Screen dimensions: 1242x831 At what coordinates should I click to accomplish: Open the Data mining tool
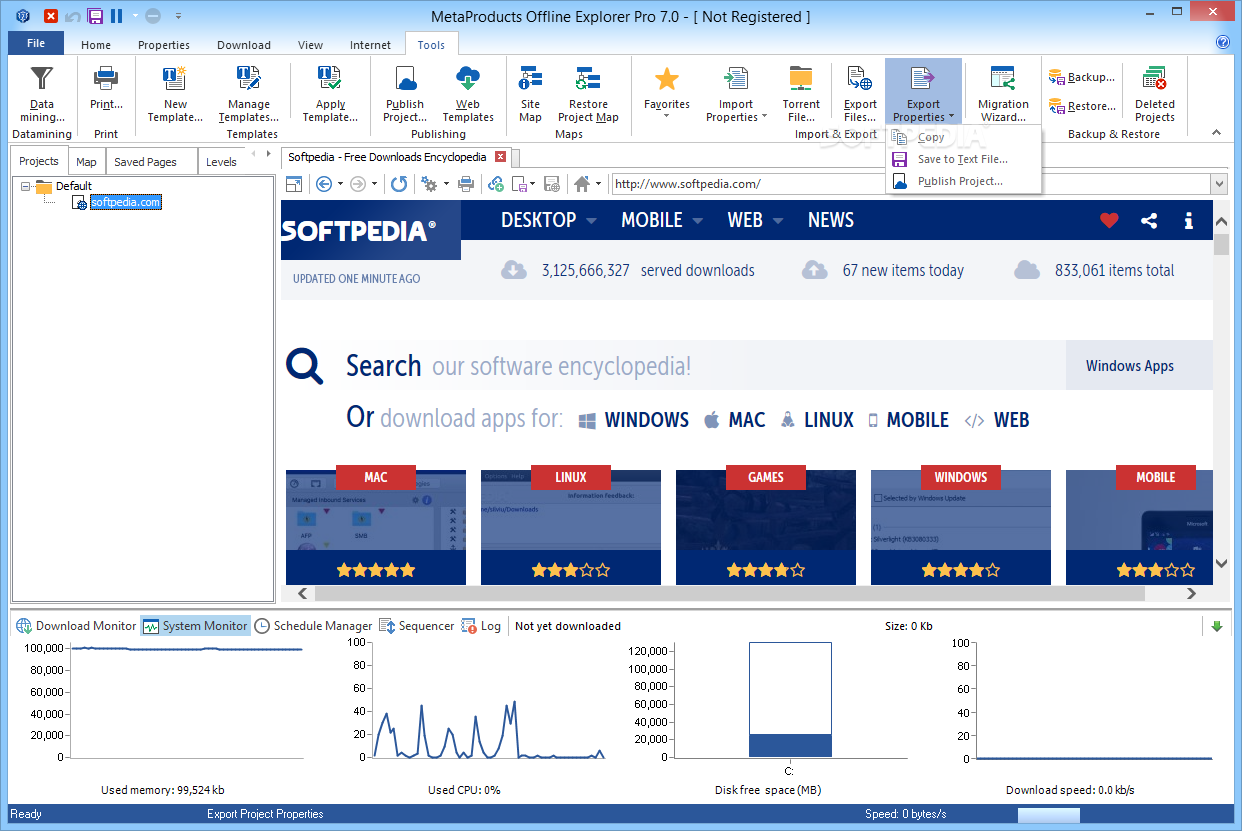[x=41, y=93]
